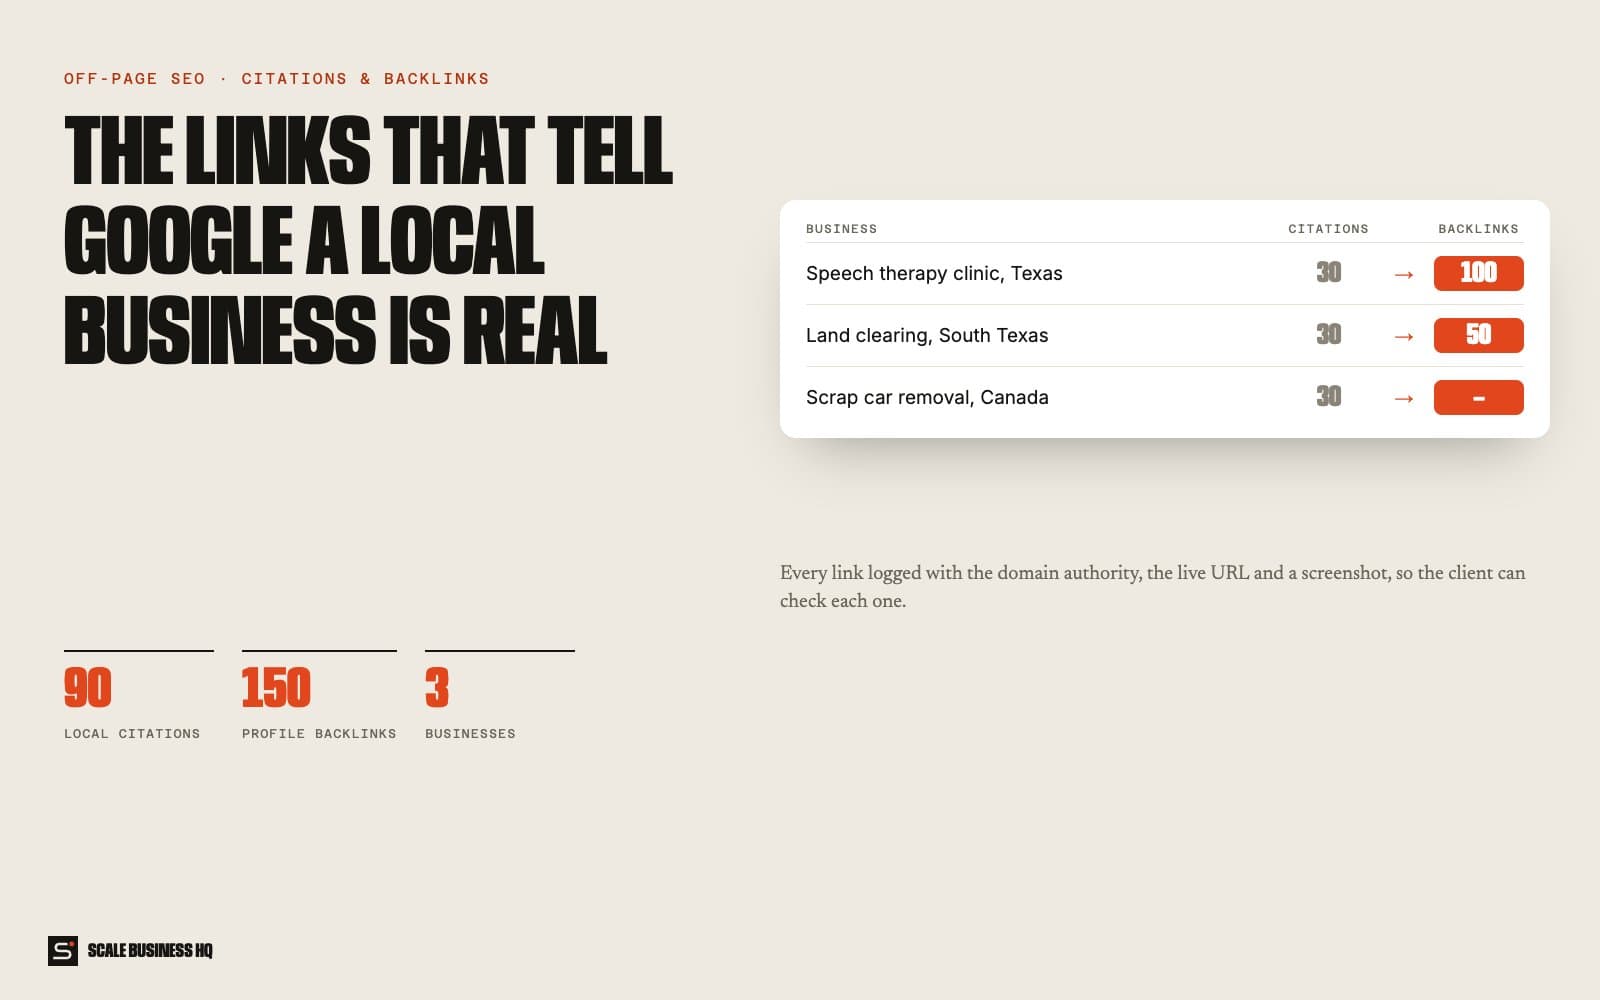Select the Scrap car removal, Canada row text
Image resolution: width=1600 pixels, height=1000 pixels.
coord(927,397)
